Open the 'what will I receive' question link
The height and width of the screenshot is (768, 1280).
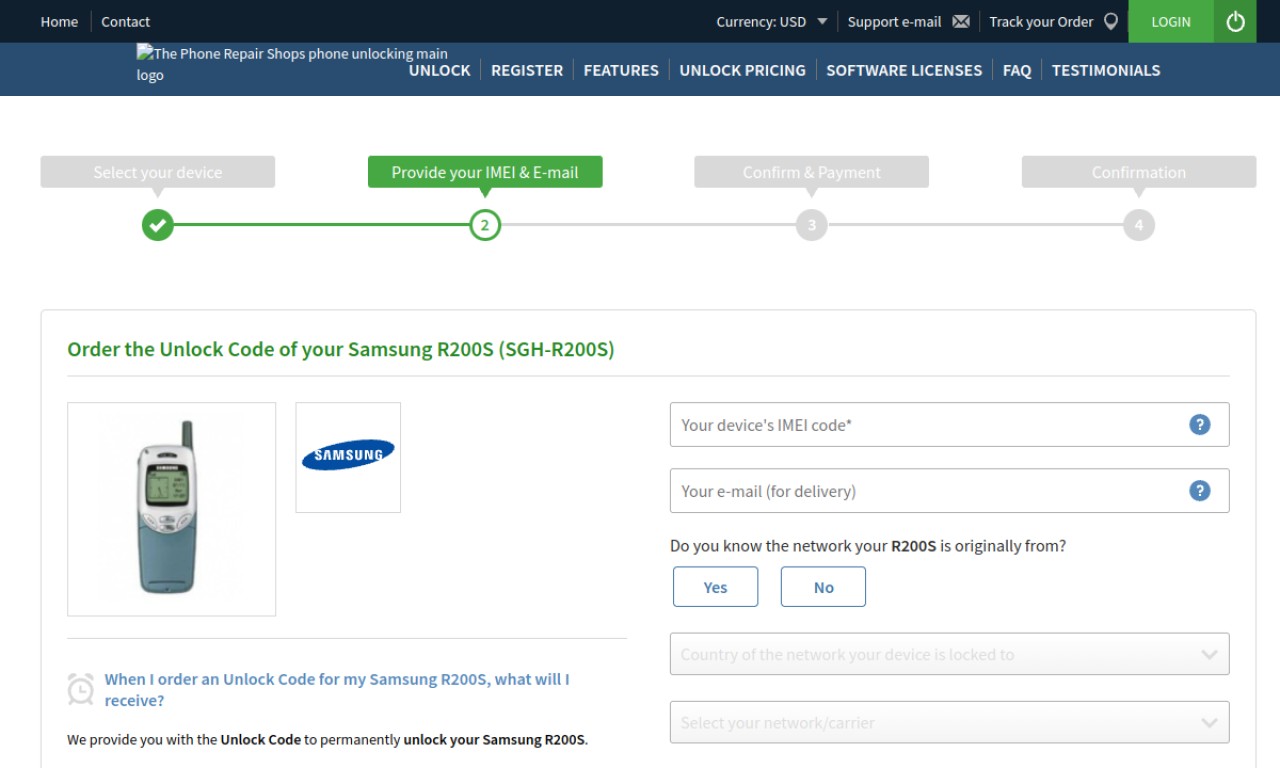tap(337, 690)
